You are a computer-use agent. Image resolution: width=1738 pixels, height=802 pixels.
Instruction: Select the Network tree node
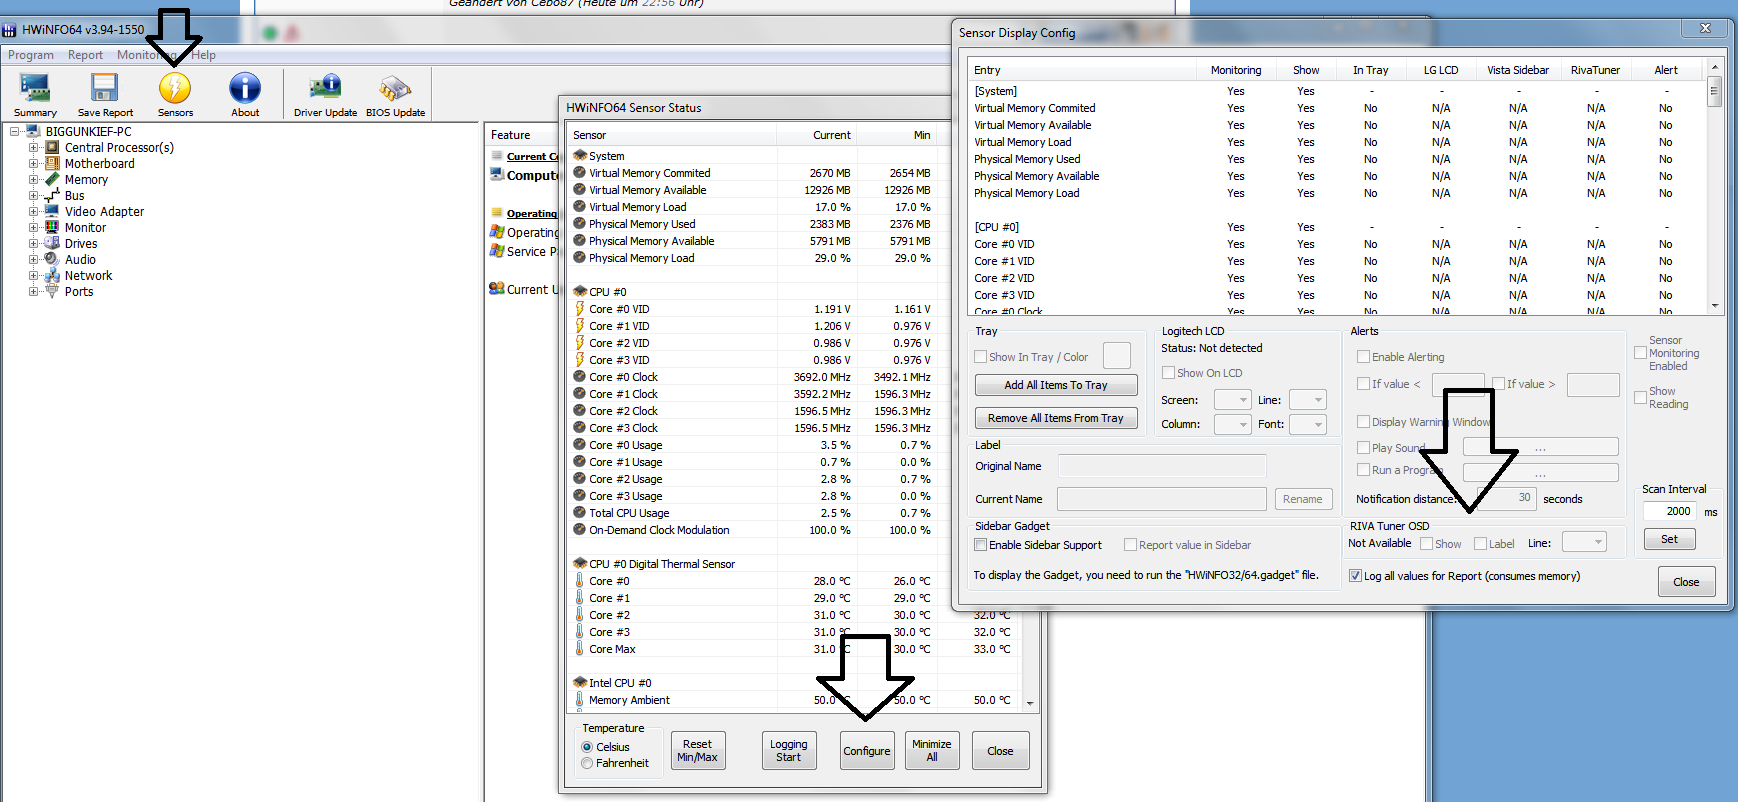[x=88, y=276]
